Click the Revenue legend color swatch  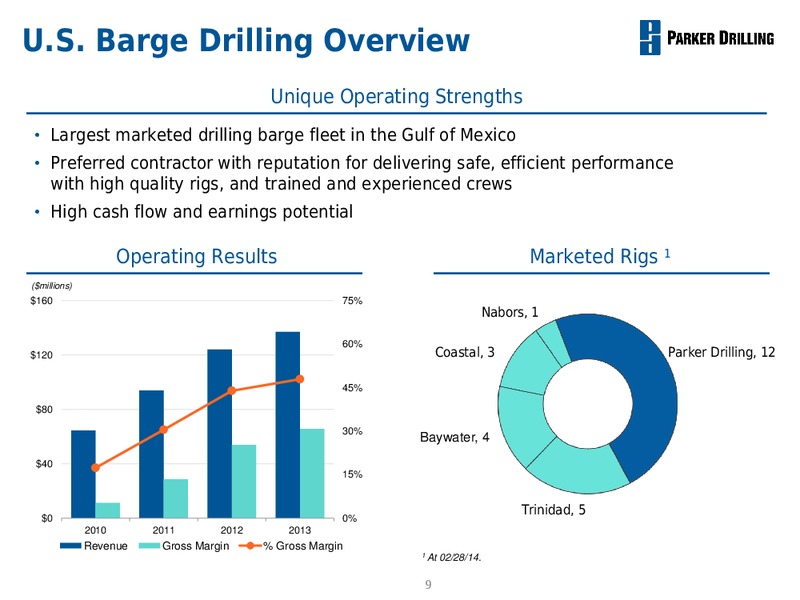click(70, 546)
